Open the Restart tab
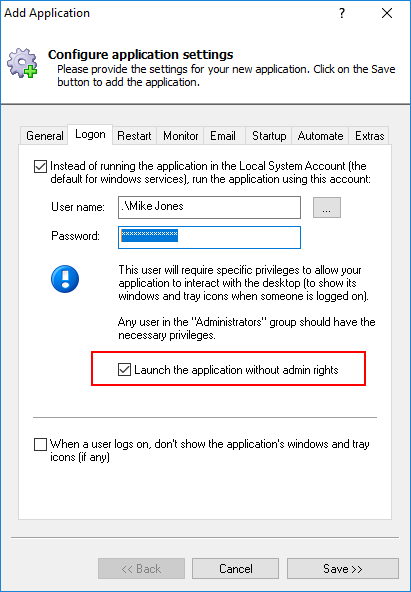 click(x=134, y=136)
